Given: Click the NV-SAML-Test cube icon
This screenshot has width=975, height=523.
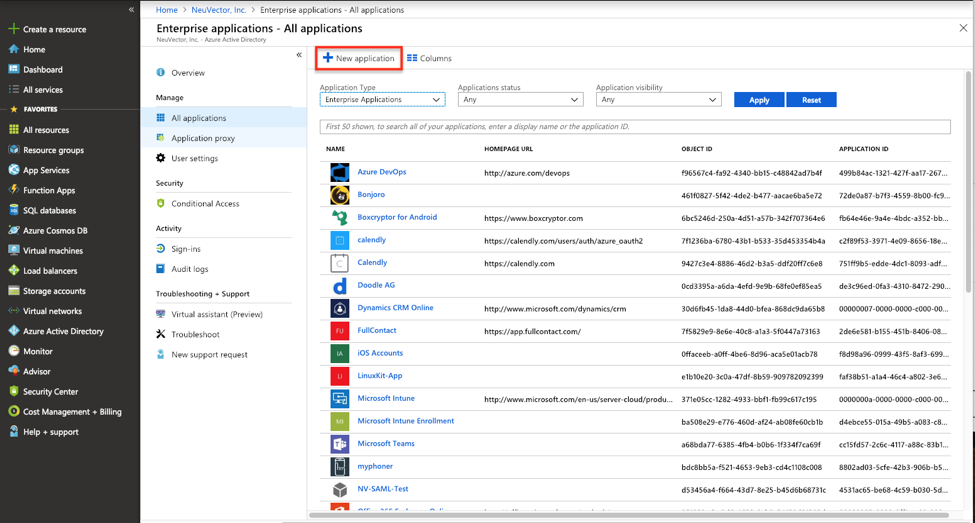Looking at the screenshot, I should 340,489.
